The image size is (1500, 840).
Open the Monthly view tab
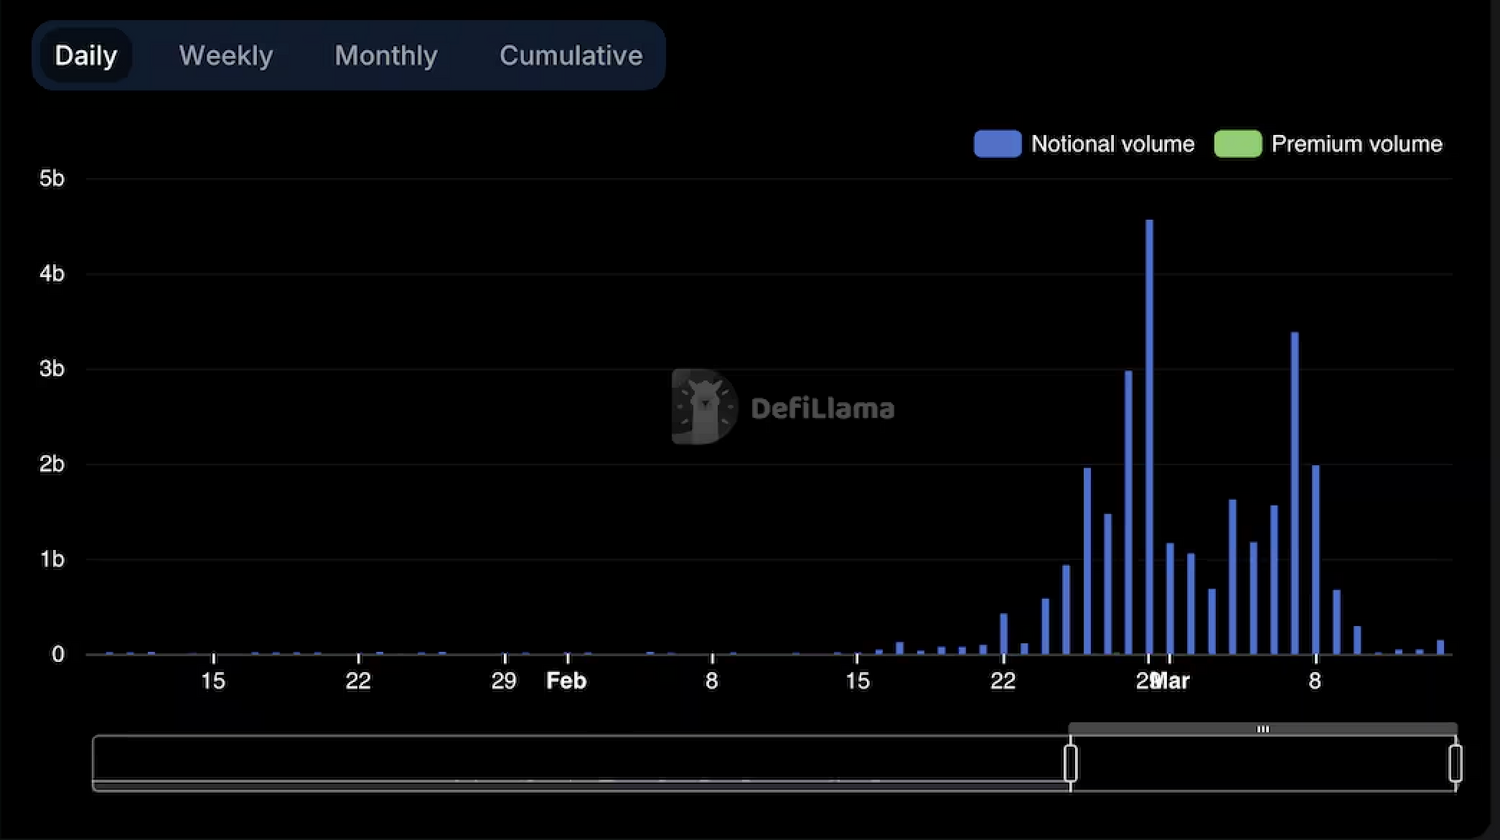pyautogui.click(x=386, y=56)
